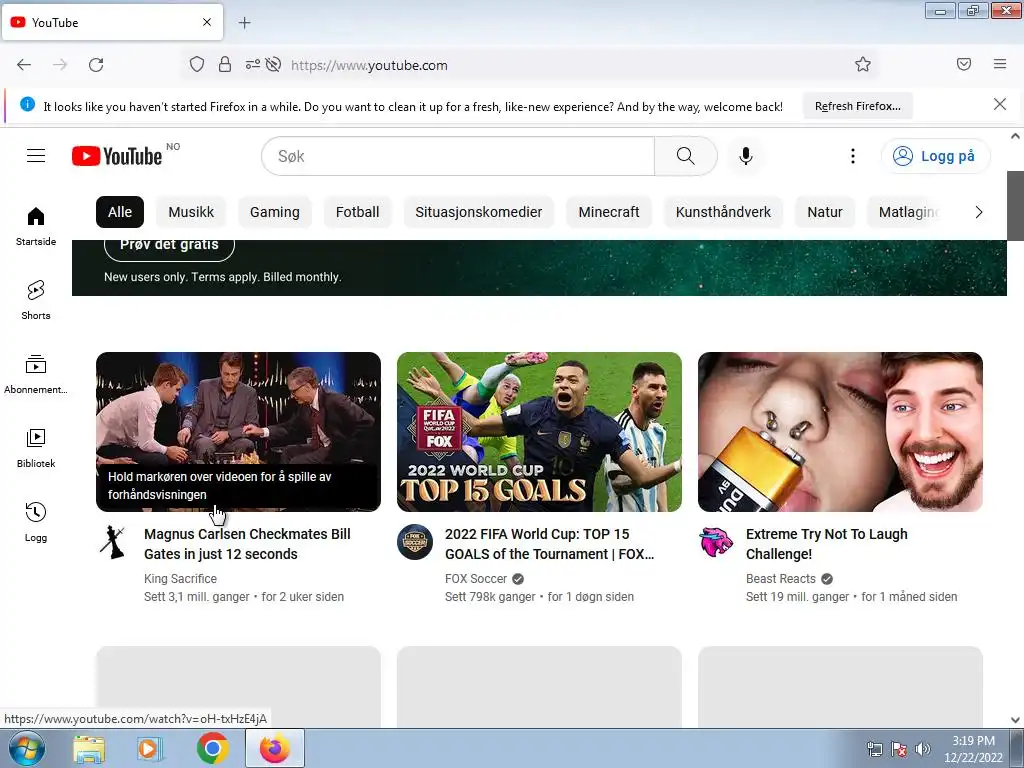Screen dimensions: 1024x768
Task: Click scrollbar down arrow
Action: click(1015, 720)
